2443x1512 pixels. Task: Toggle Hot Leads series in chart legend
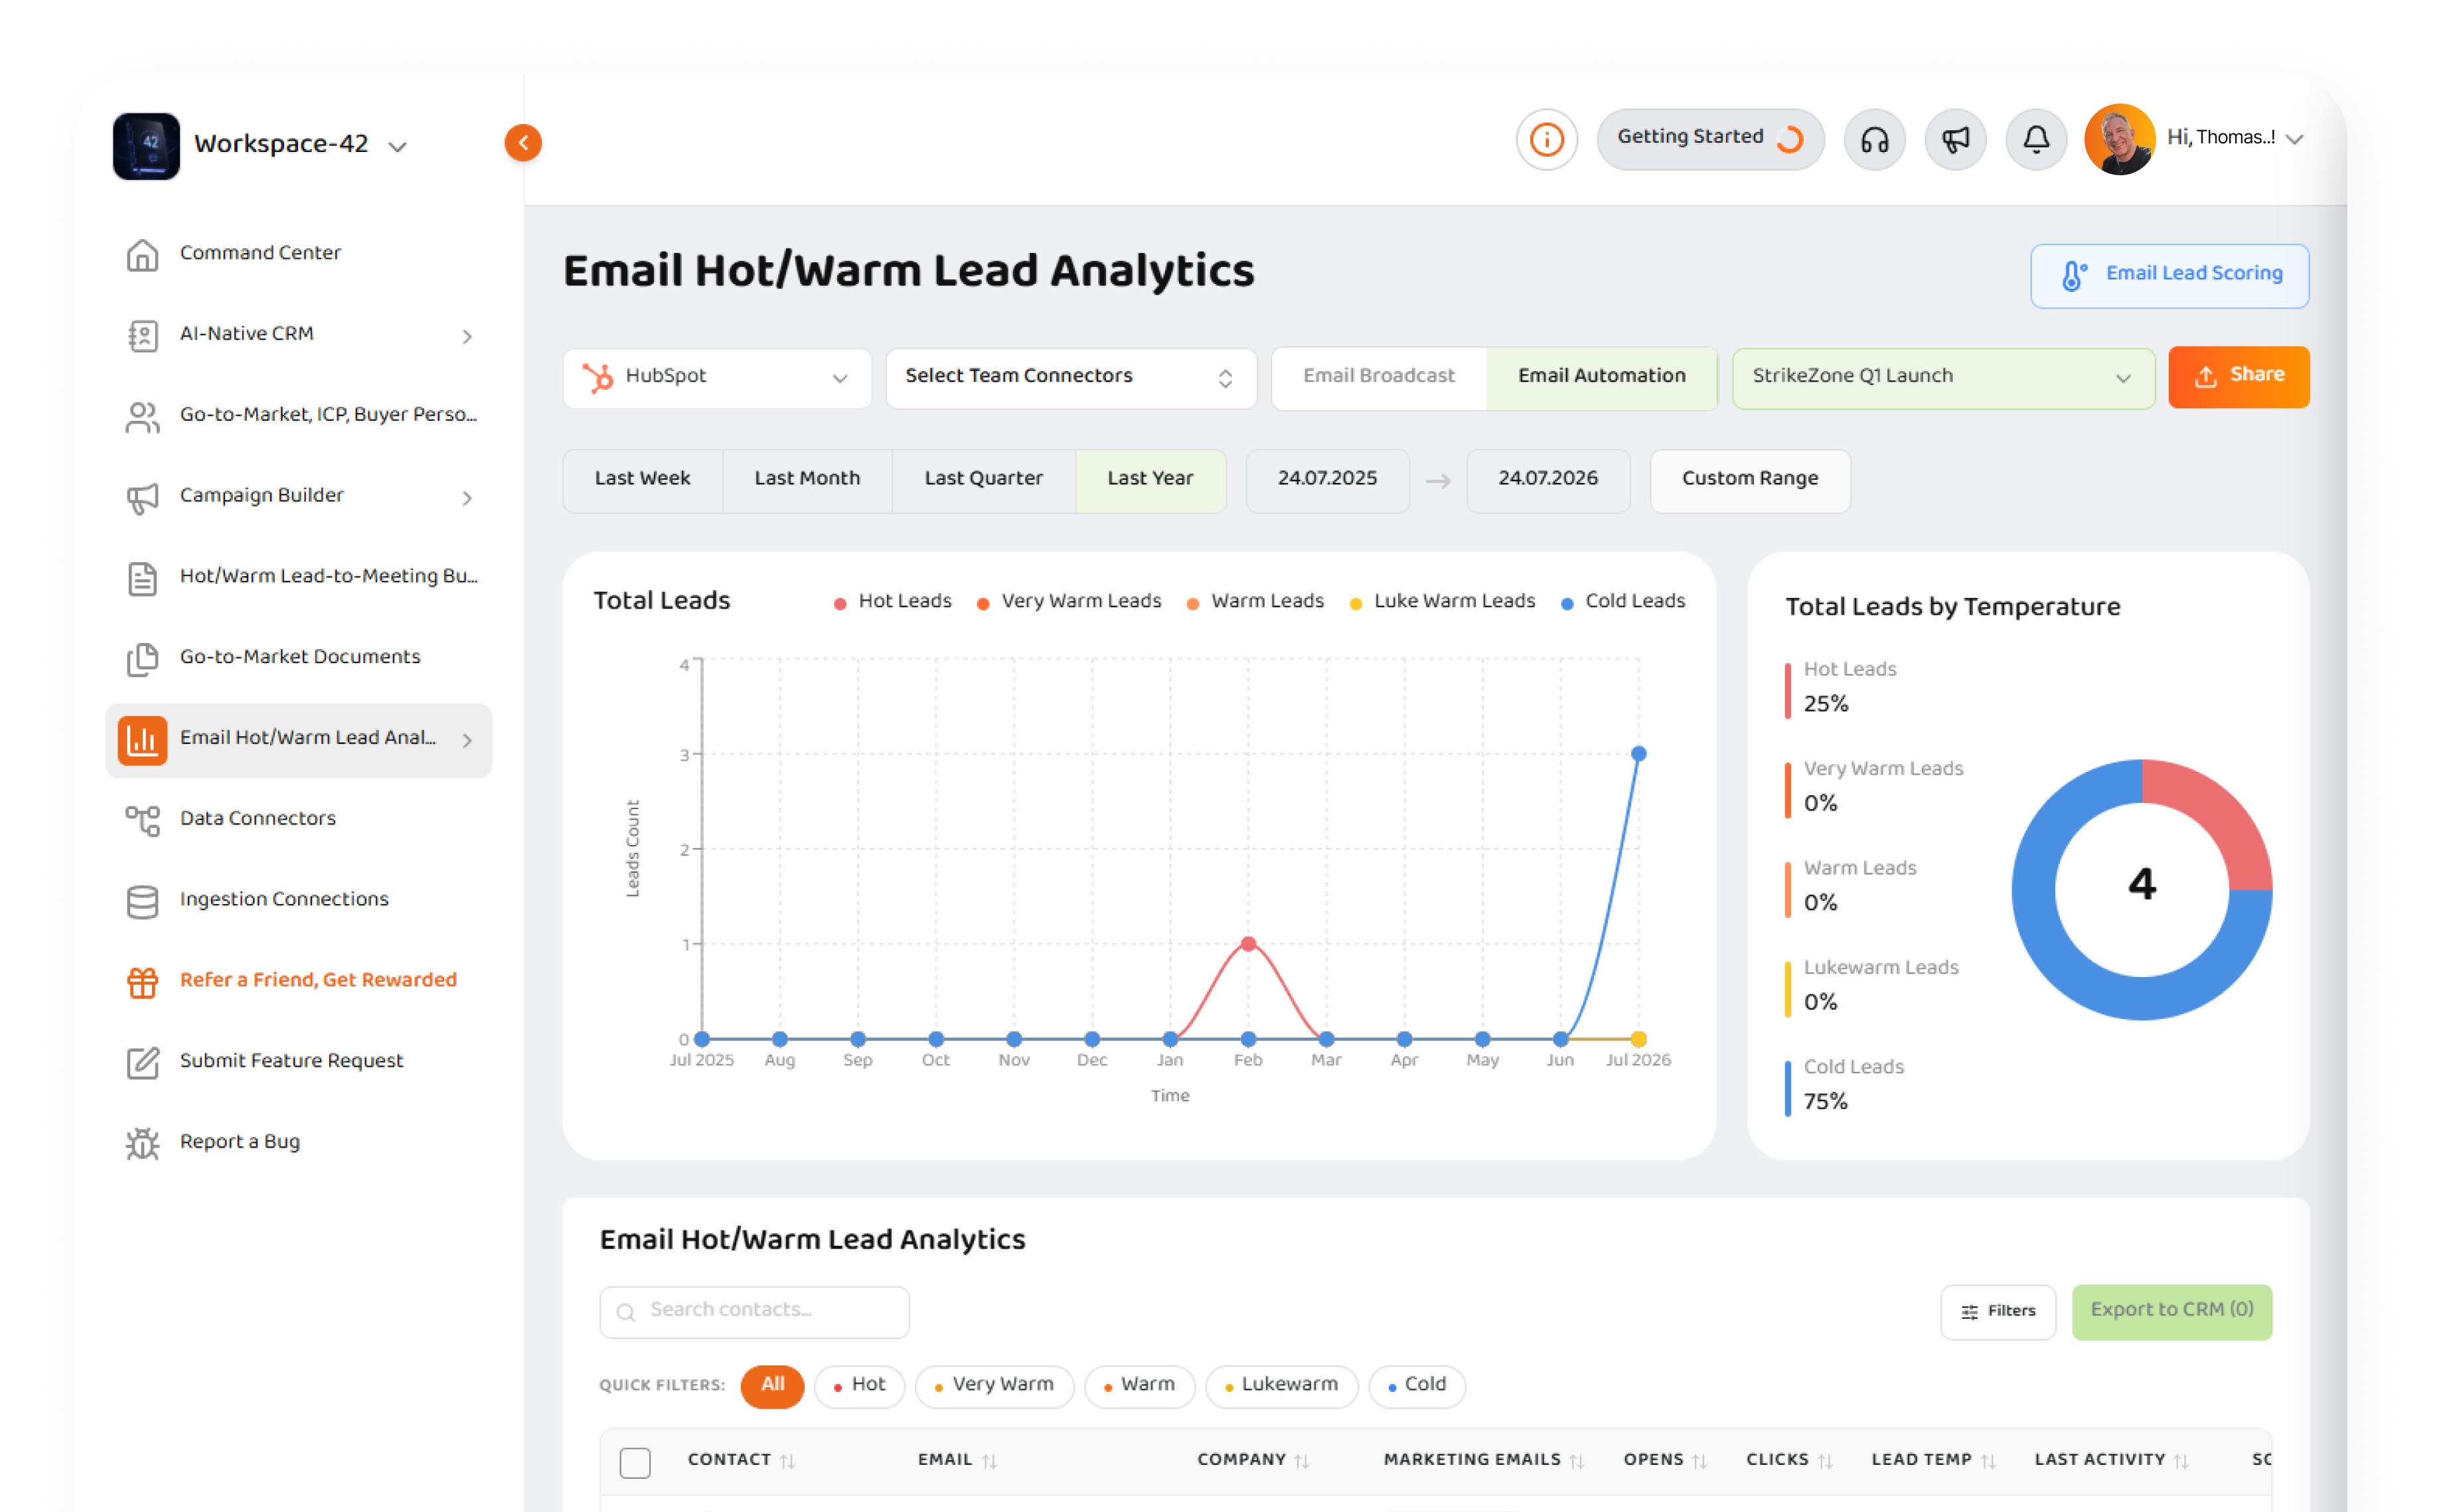(892, 602)
